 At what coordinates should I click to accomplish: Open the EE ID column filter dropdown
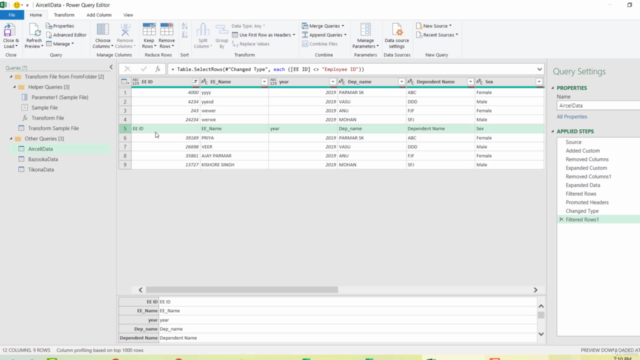point(196,82)
